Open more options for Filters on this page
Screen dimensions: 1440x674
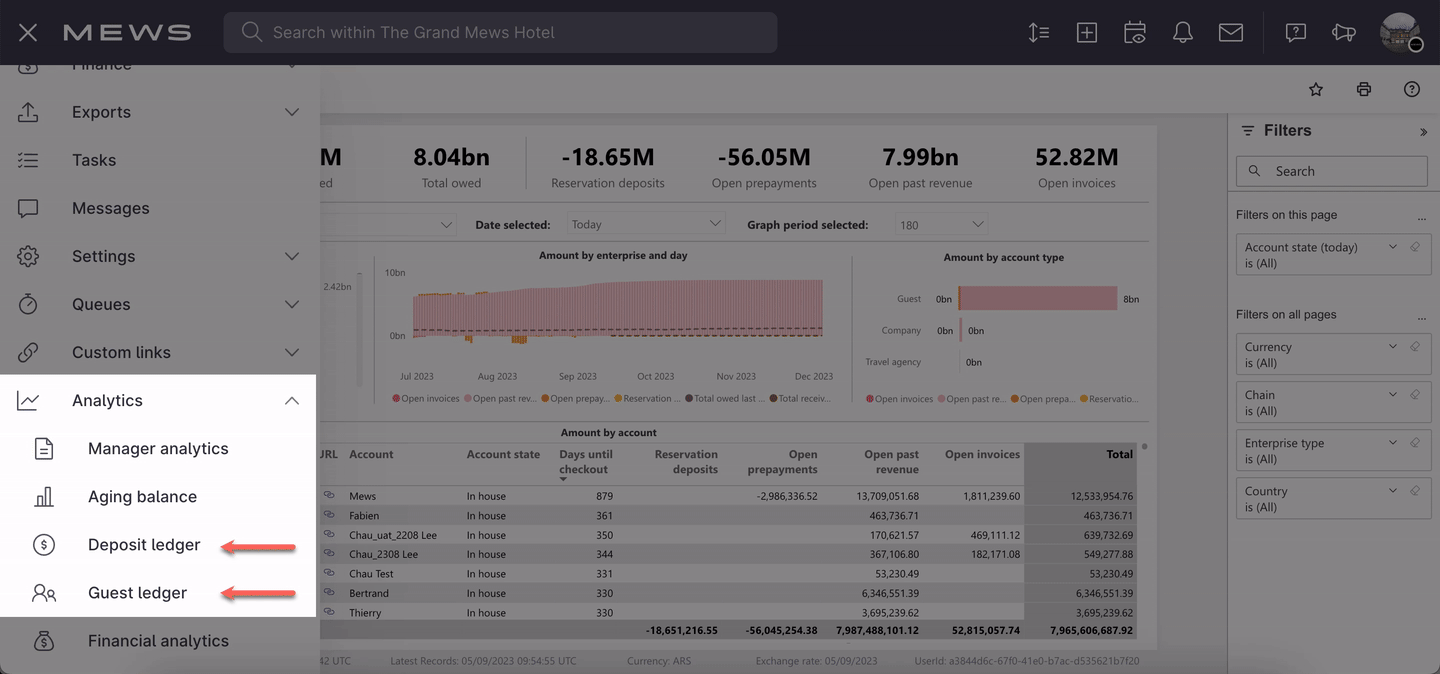coord(1421,217)
